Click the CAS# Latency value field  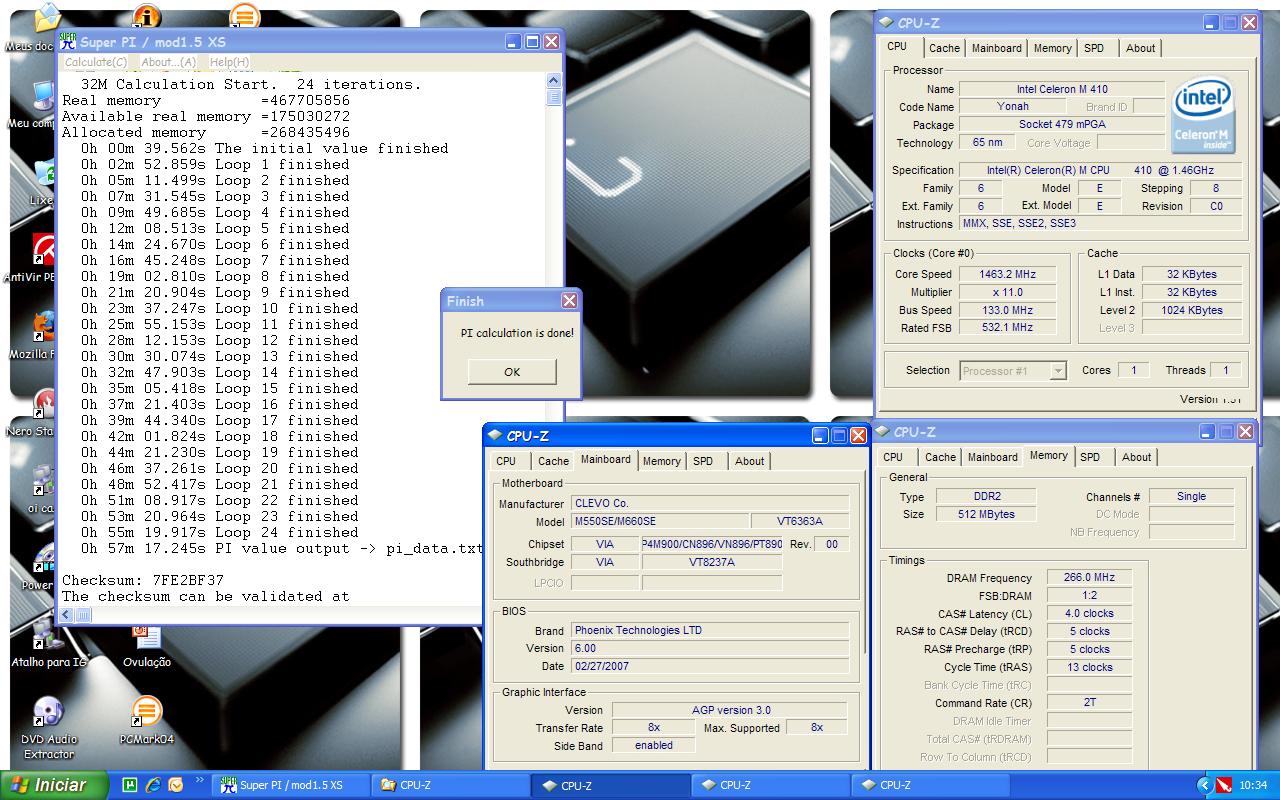(1089, 613)
